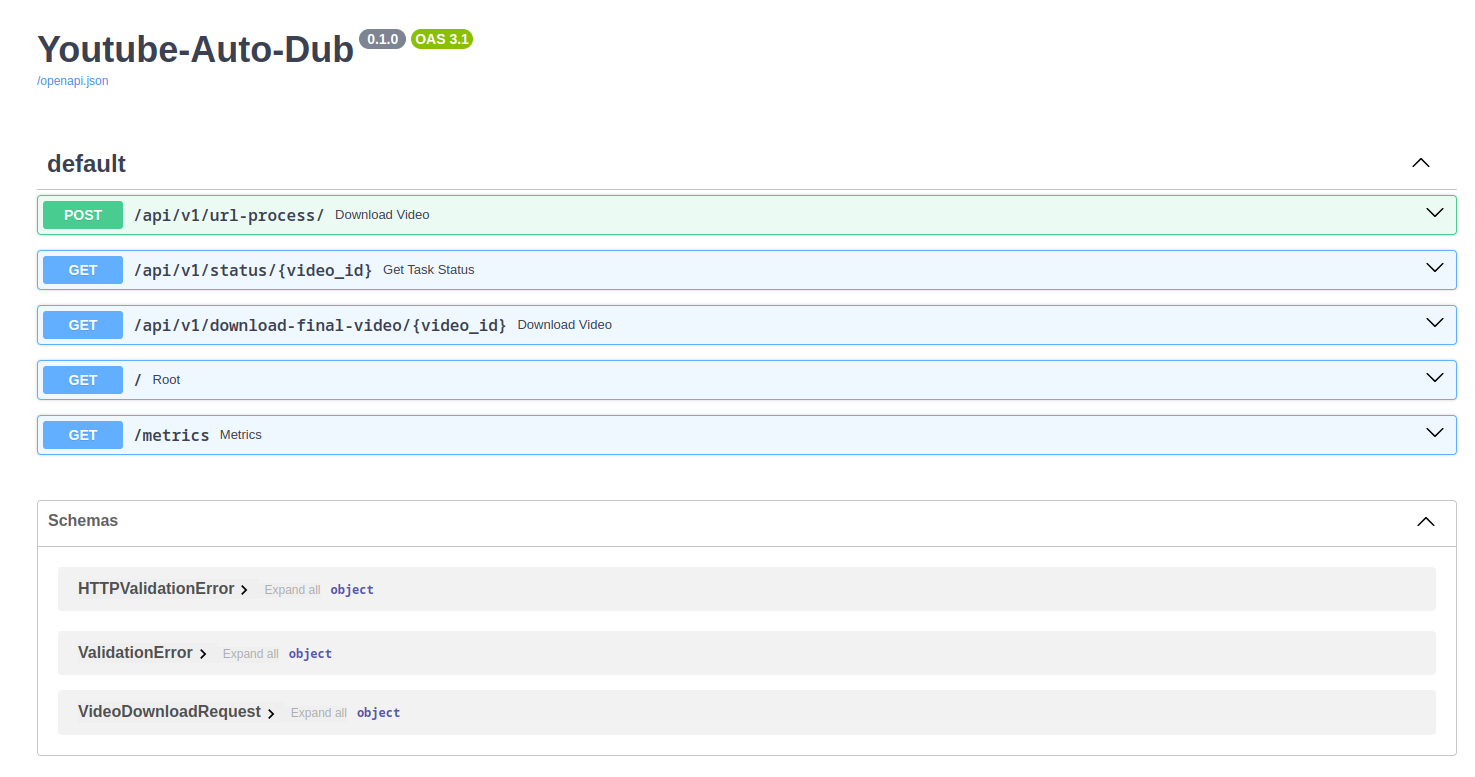This screenshot has width=1475, height=777.
Task: Expand the ValidationError schema arrow
Action: pos(203,653)
